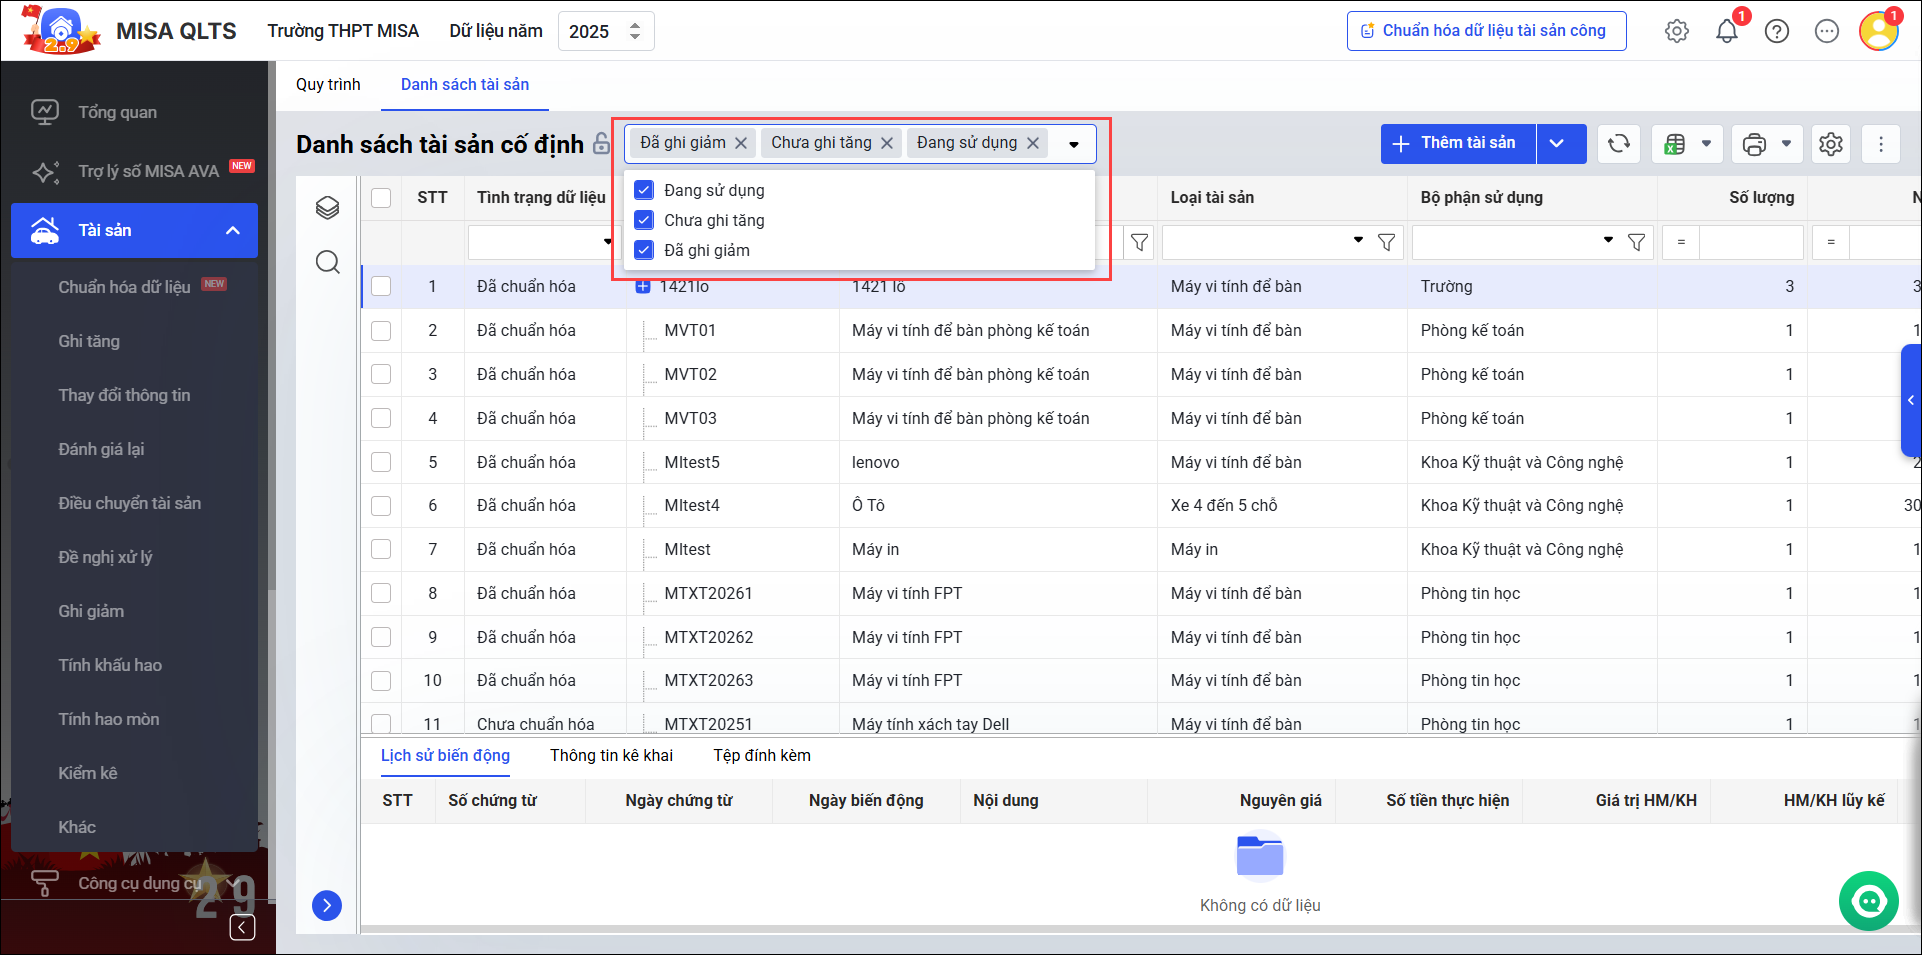Click the refresh data icon

tap(1618, 144)
